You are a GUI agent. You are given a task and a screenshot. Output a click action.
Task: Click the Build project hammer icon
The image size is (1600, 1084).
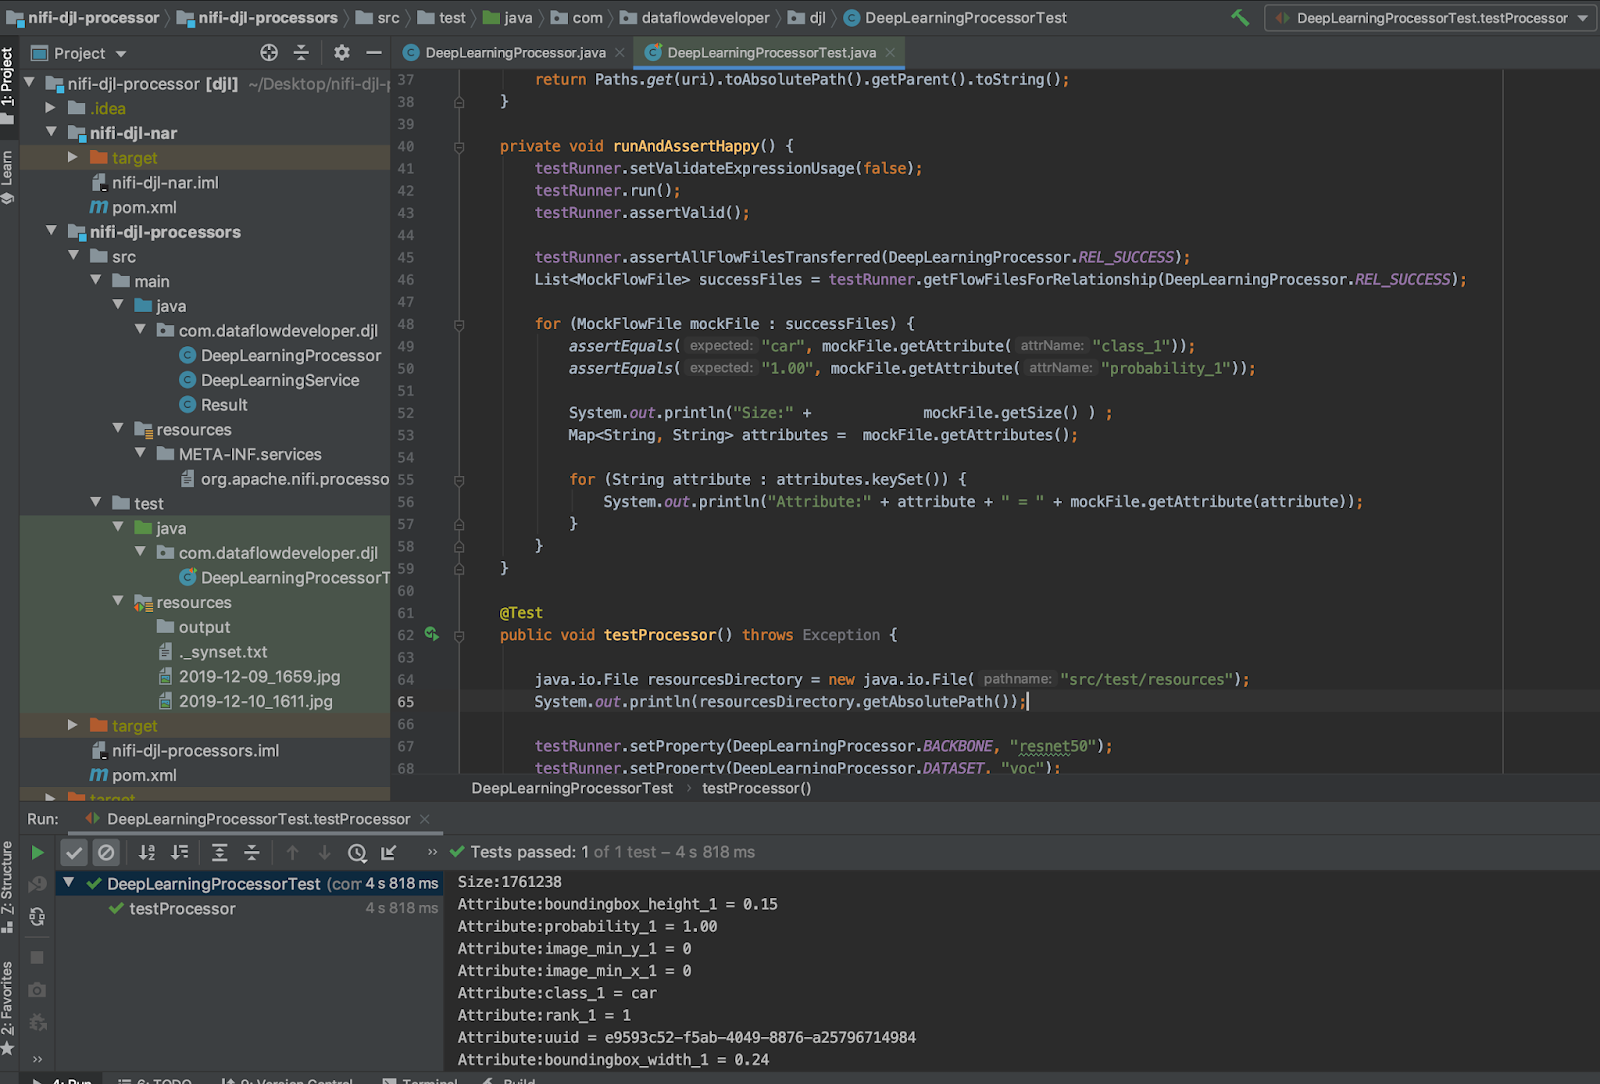coord(1240,18)
